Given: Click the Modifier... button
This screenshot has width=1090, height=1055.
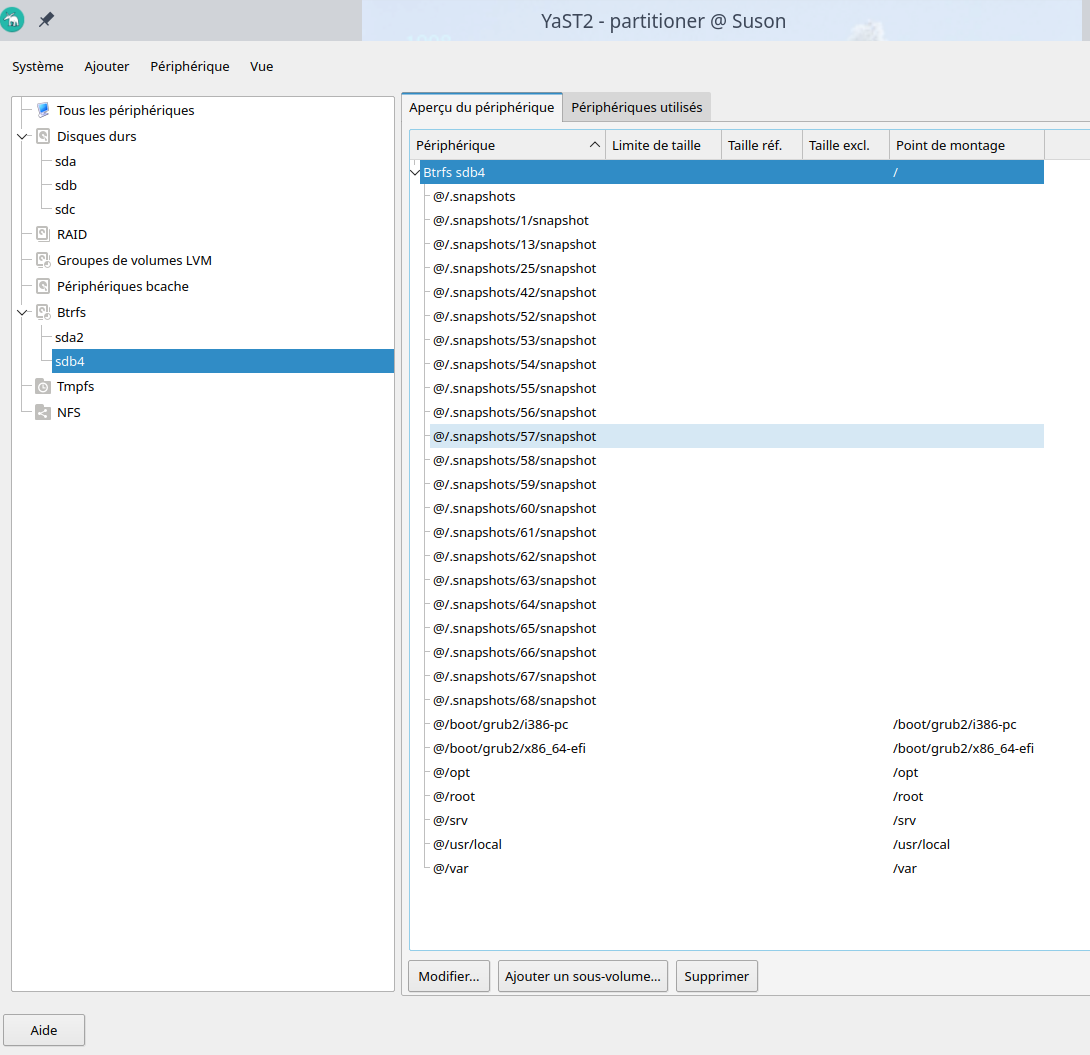Looking at the screenshot, I should tap(449, 976).
